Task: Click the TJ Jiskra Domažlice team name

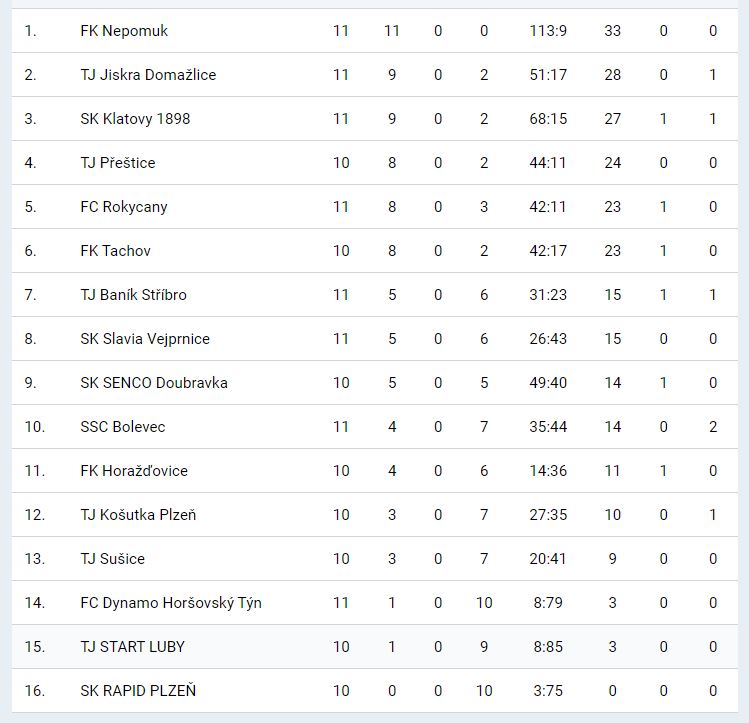Action: (148, 75)
